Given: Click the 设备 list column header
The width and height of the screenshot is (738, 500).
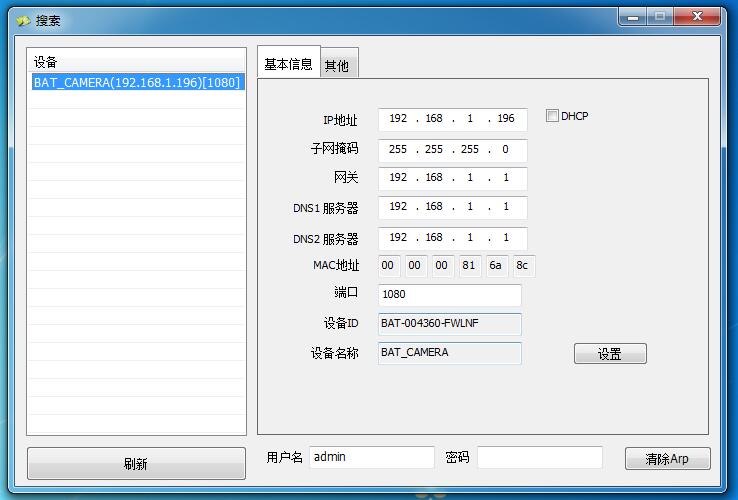Looking at the screenshot, I should tap(136, 62).
